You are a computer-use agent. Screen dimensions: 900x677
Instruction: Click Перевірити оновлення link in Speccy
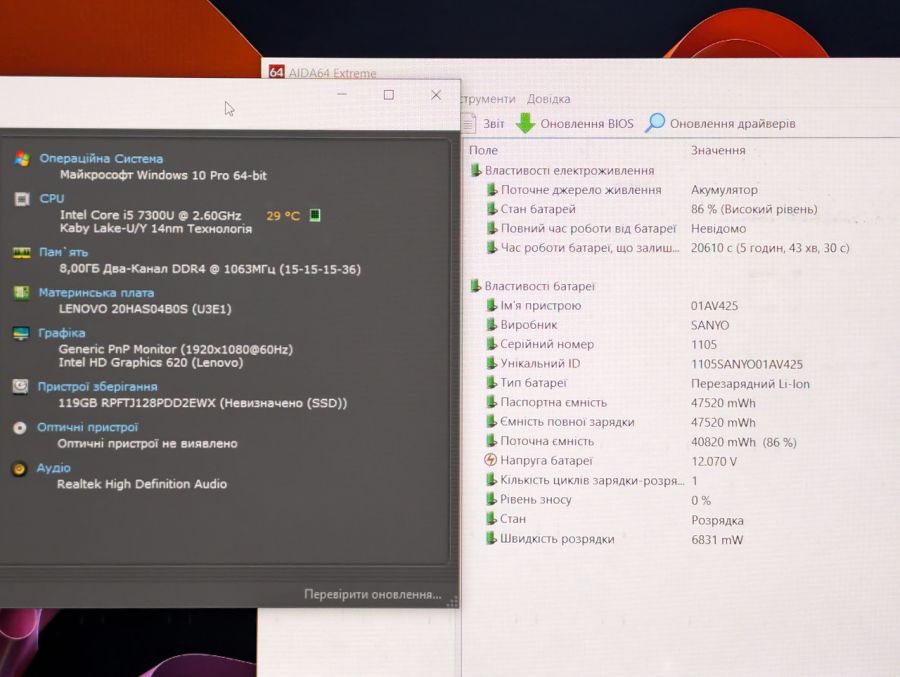pos(373,594)
